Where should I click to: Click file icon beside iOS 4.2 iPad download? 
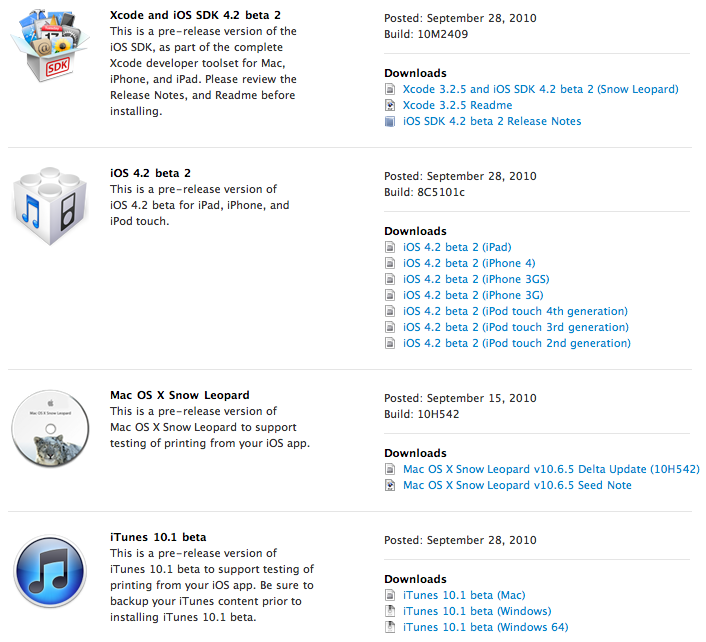(x=390, y=248)
